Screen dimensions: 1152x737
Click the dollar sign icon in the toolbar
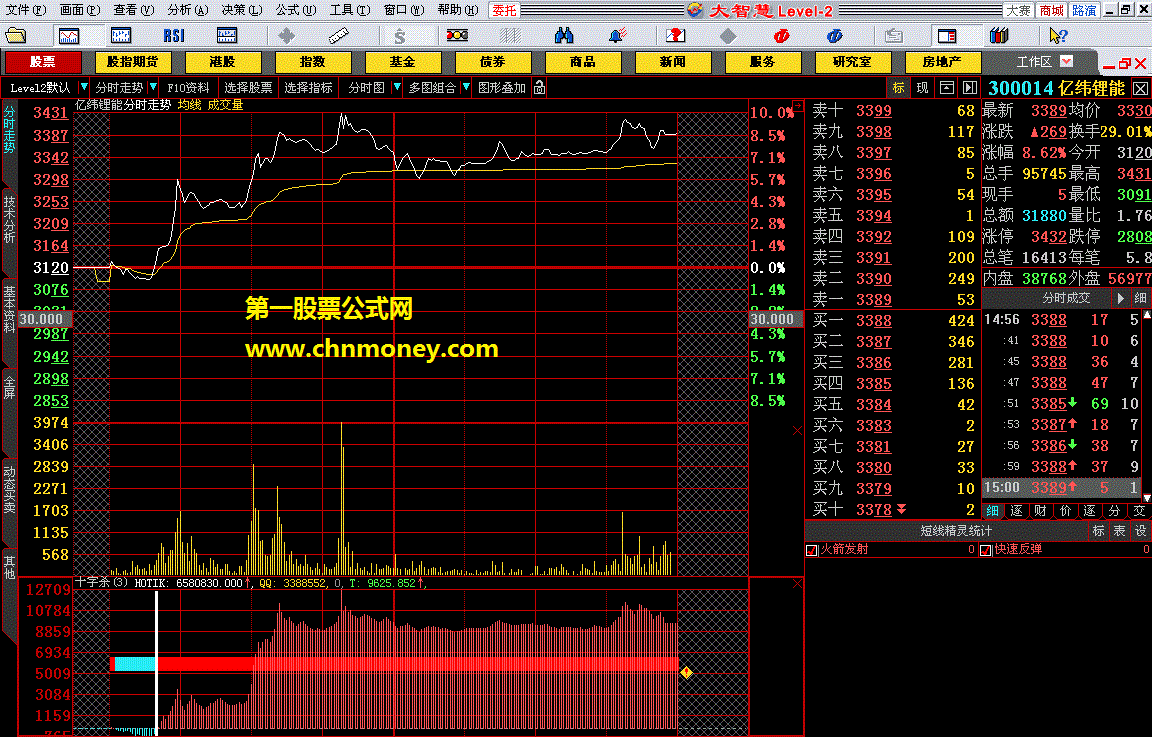pyautogui.click(x=399, y=35)
